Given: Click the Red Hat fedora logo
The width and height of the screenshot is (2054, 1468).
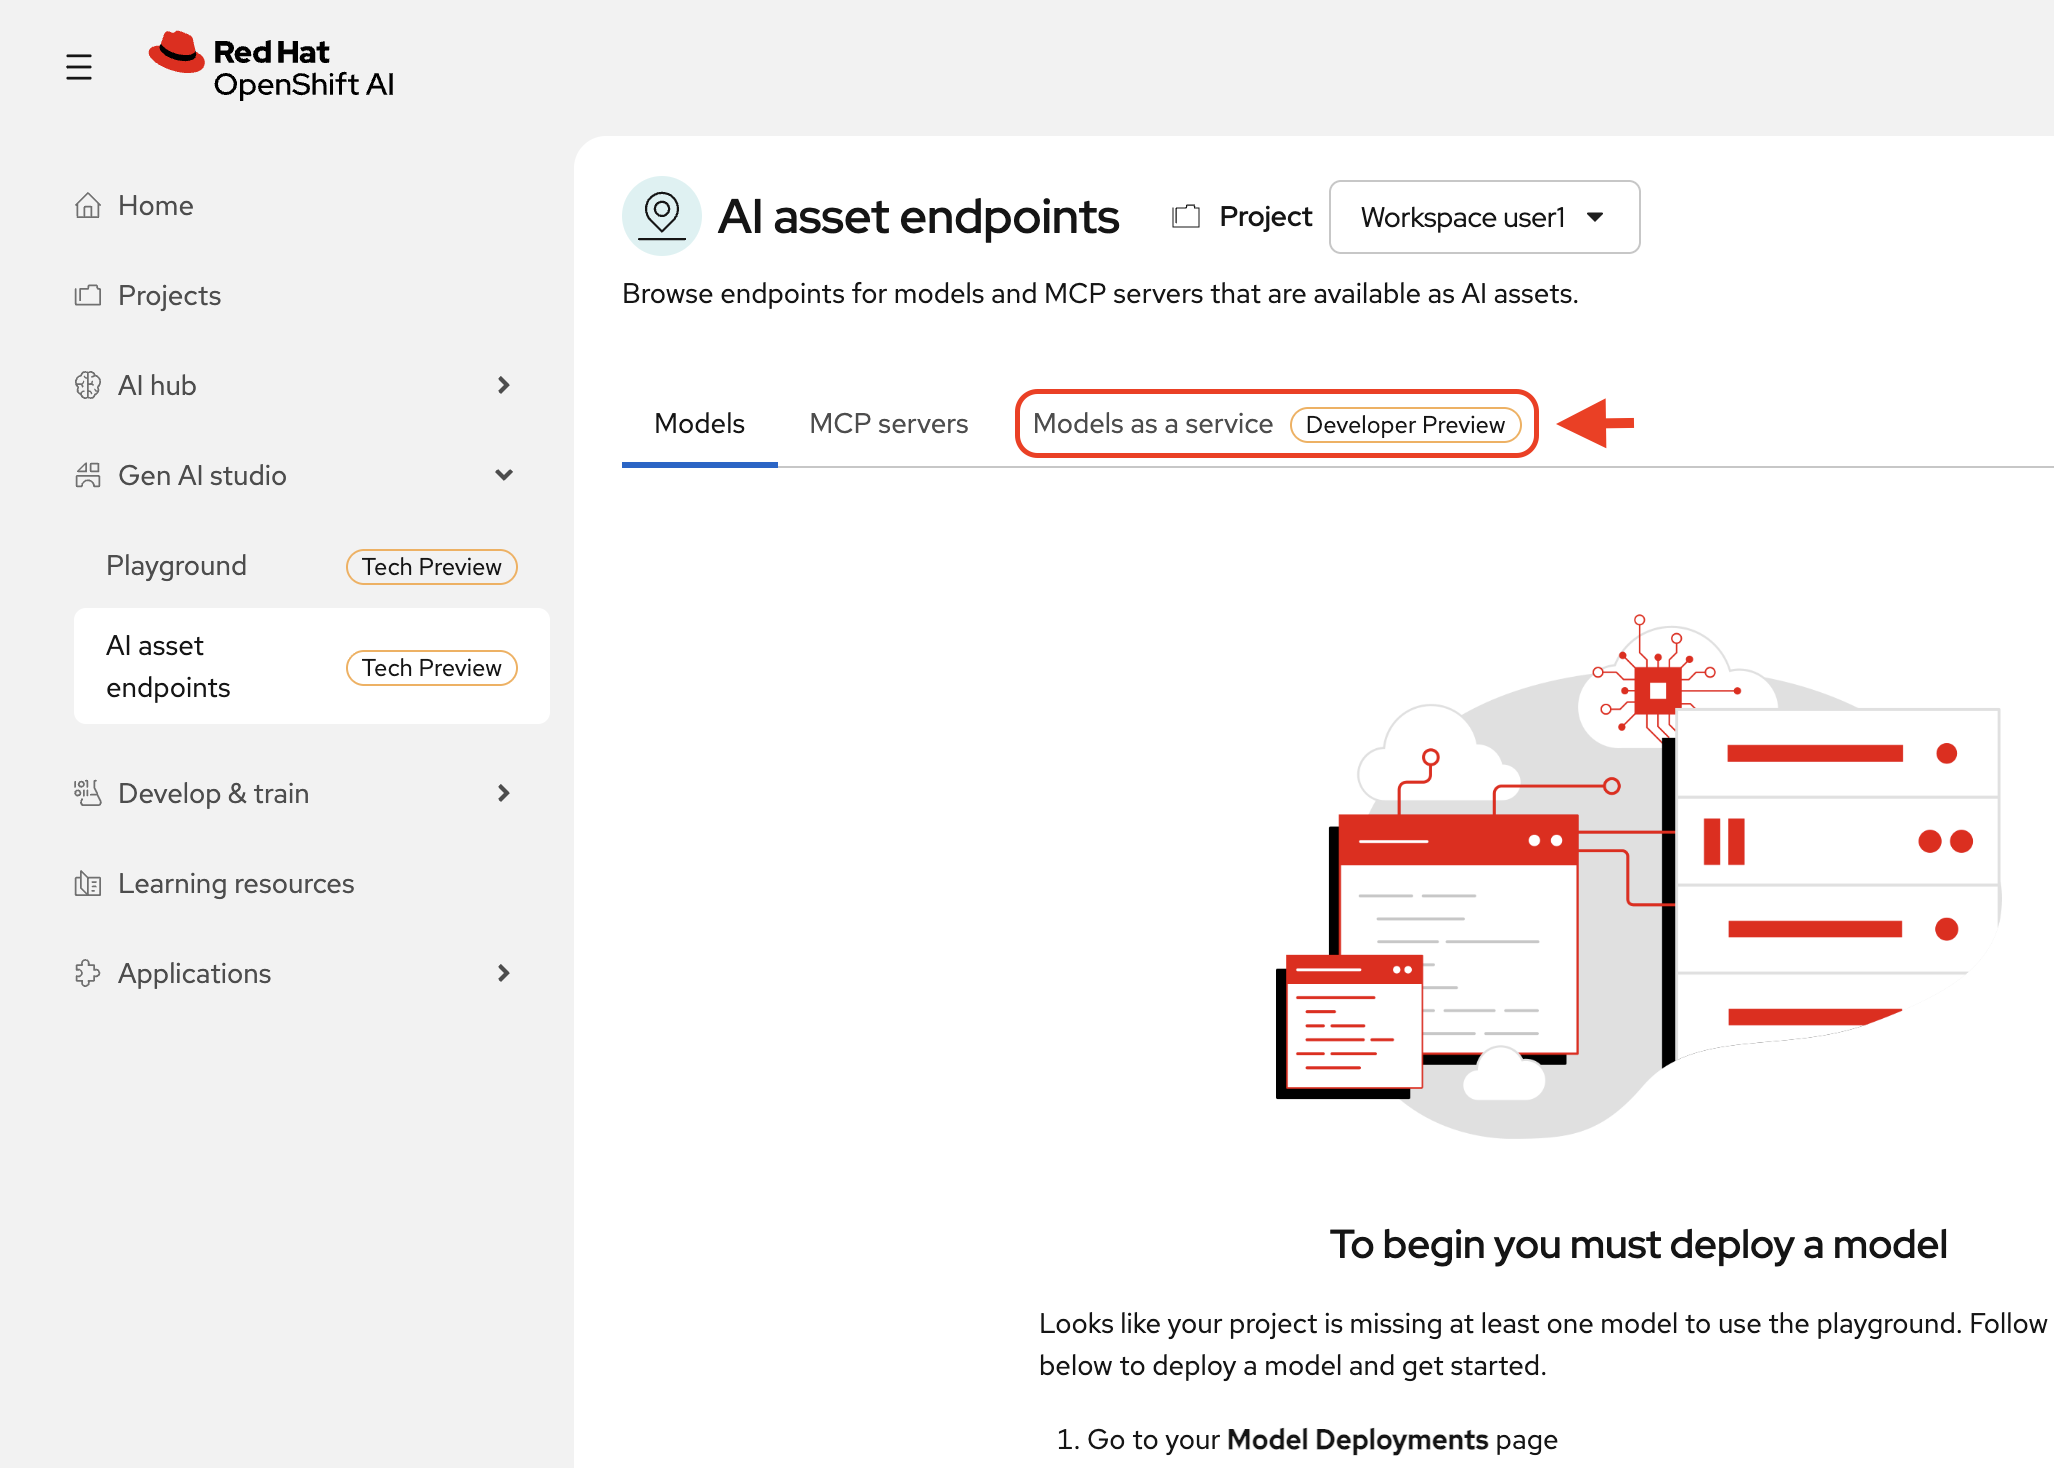Looking at the screenshot, I should [177, 52].
